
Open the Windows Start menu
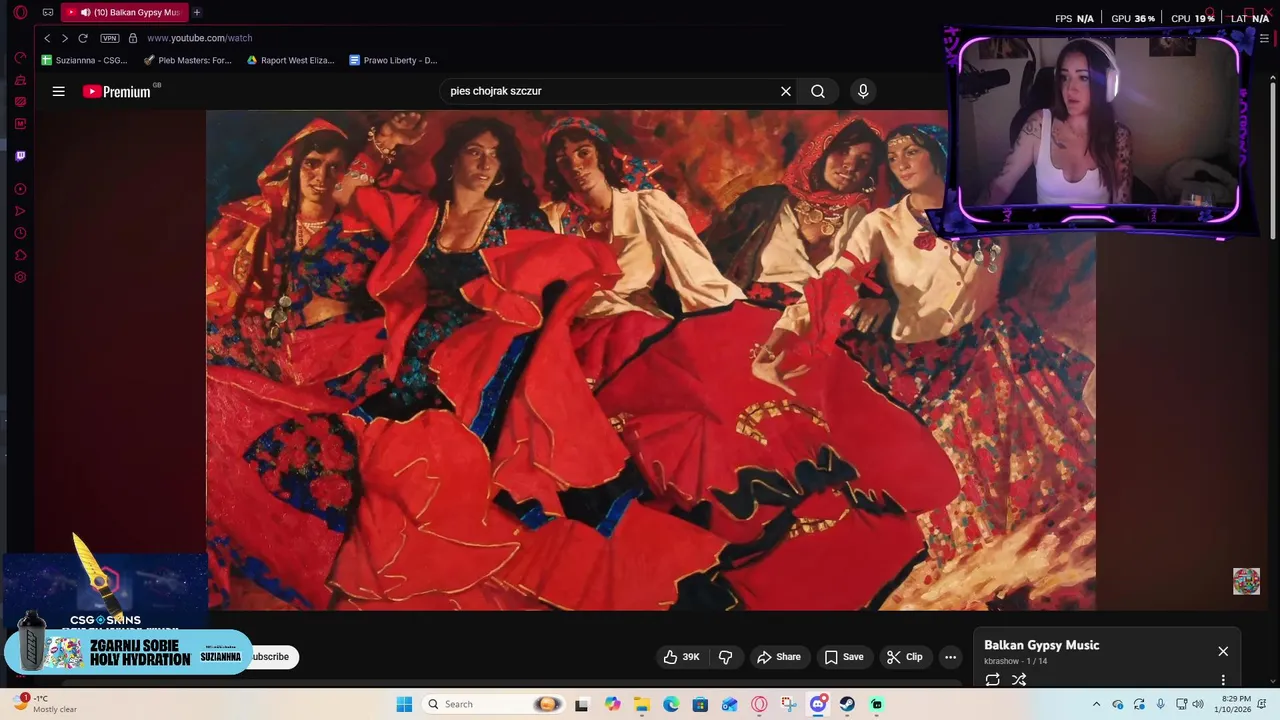pyautogui.click(x=404, y=704)
